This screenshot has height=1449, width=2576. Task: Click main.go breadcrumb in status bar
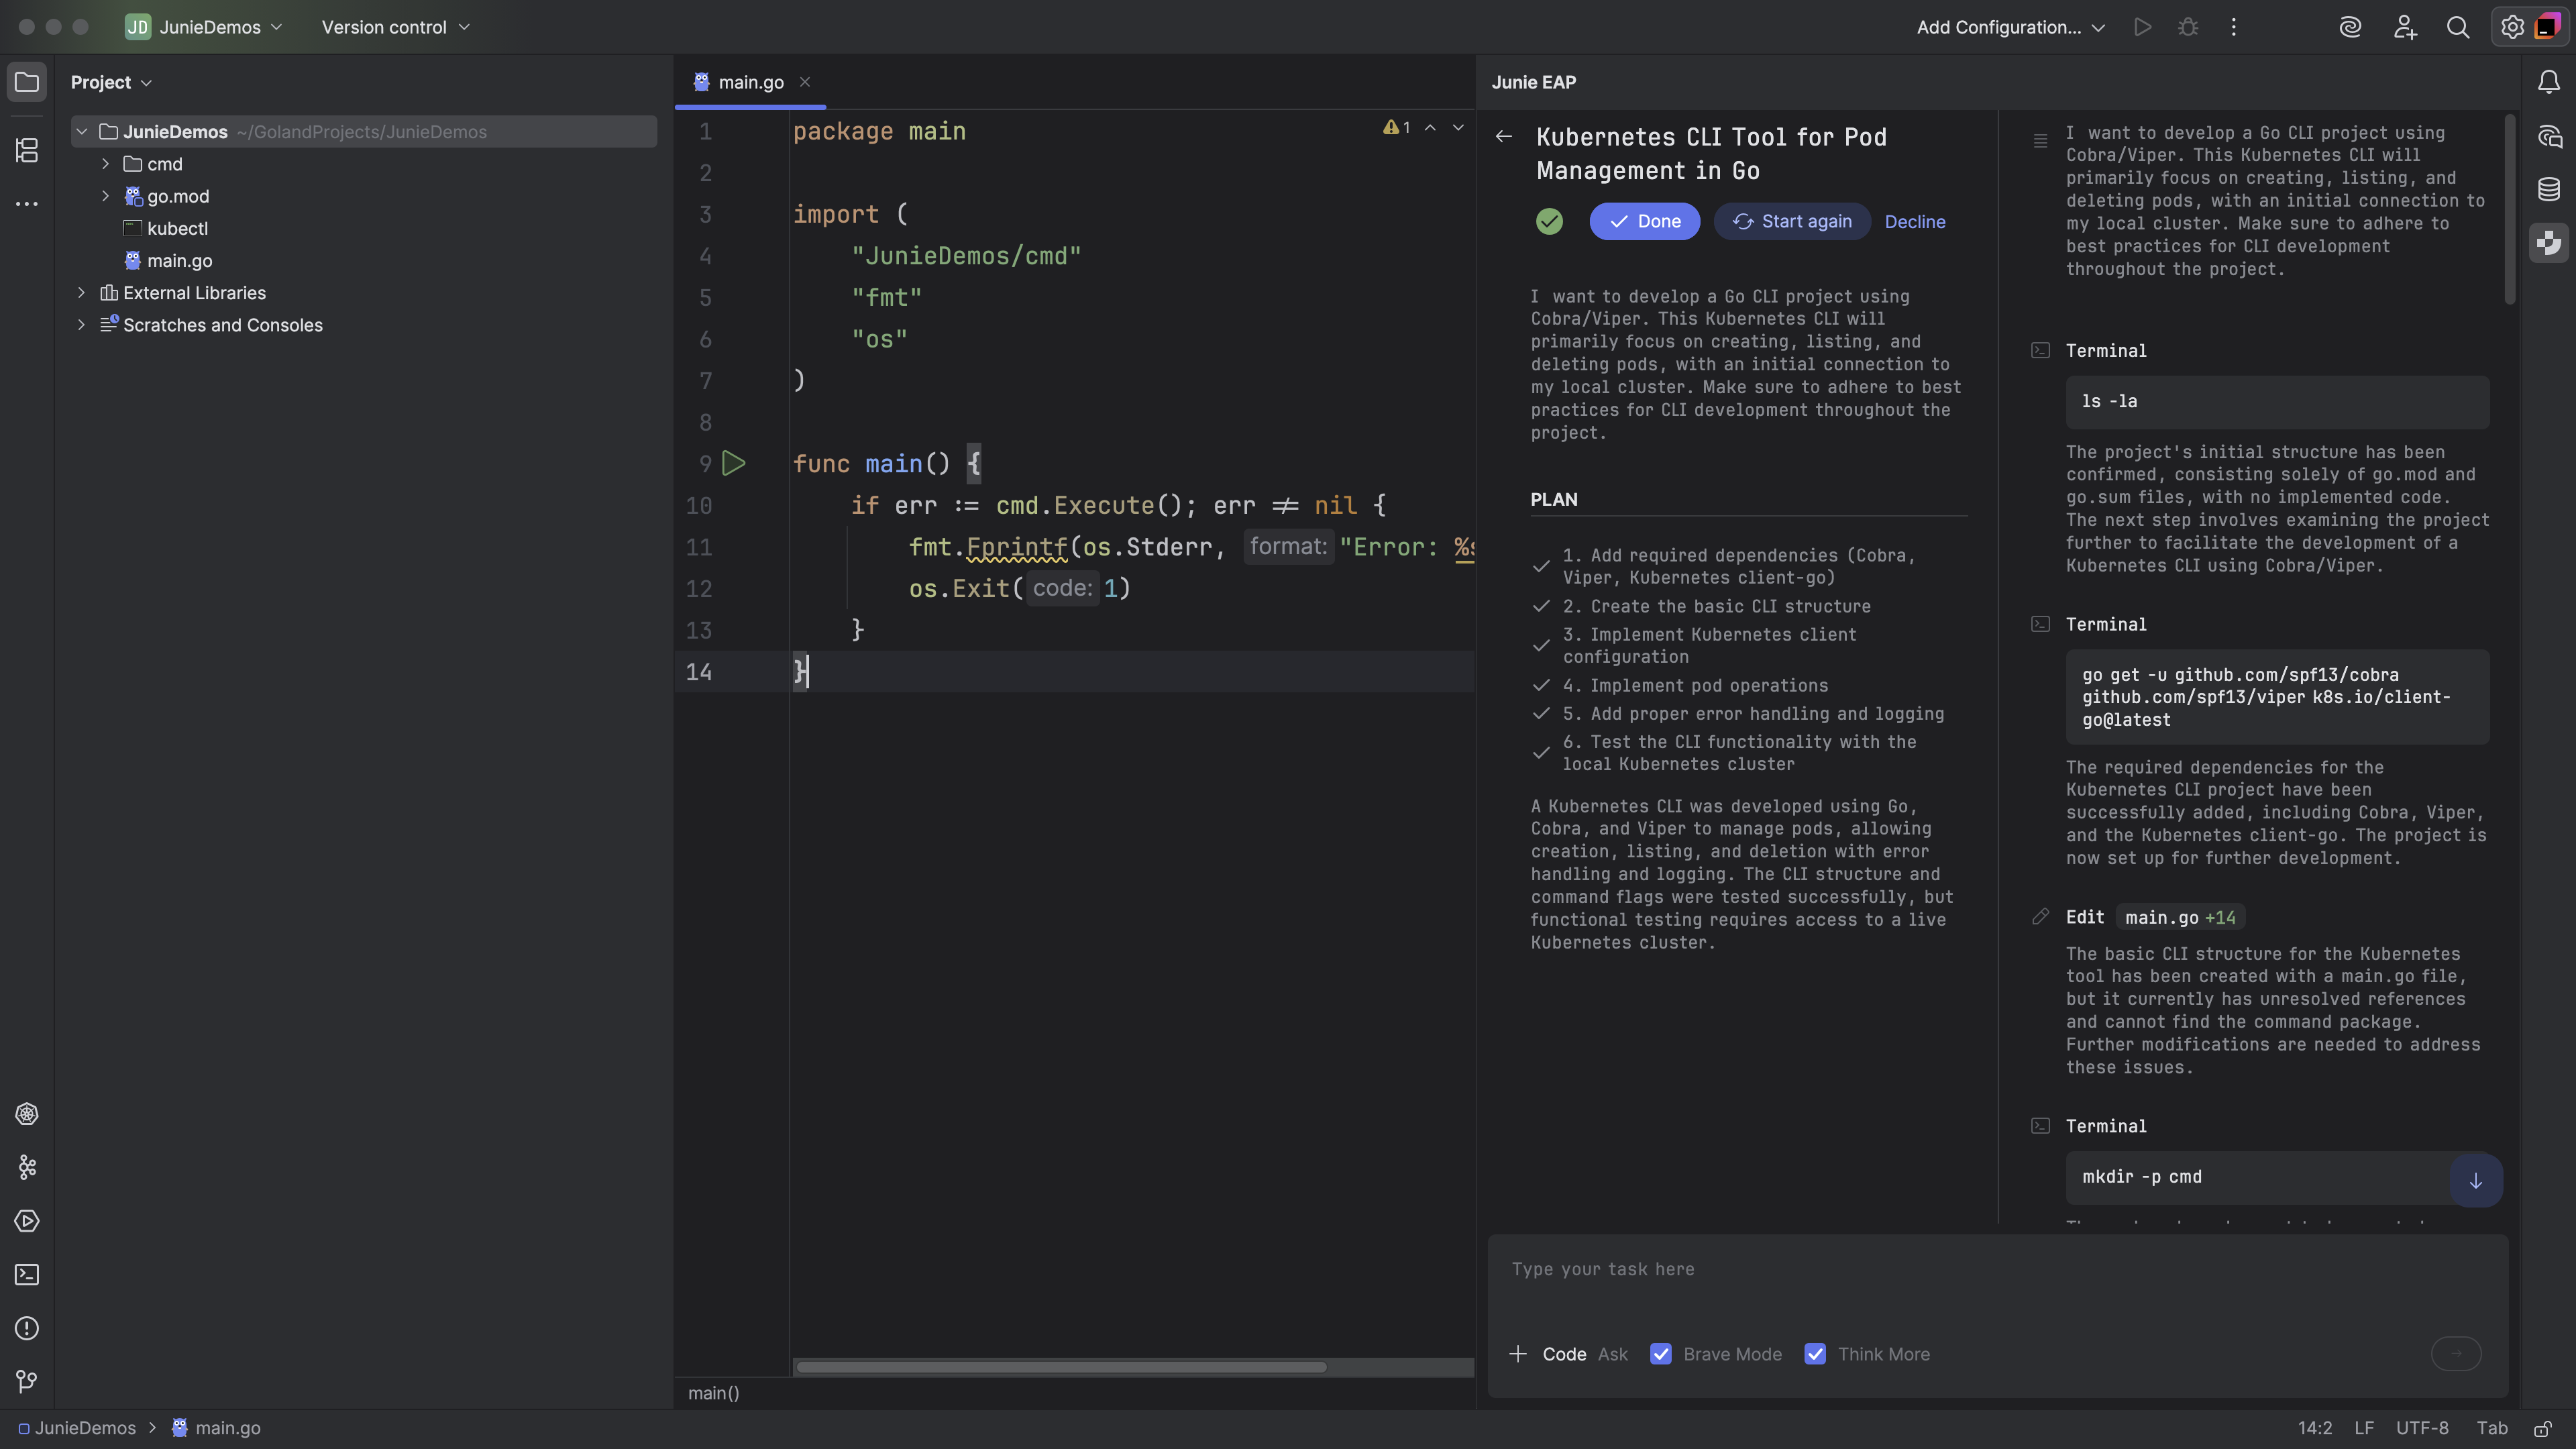pos(217,1428)
